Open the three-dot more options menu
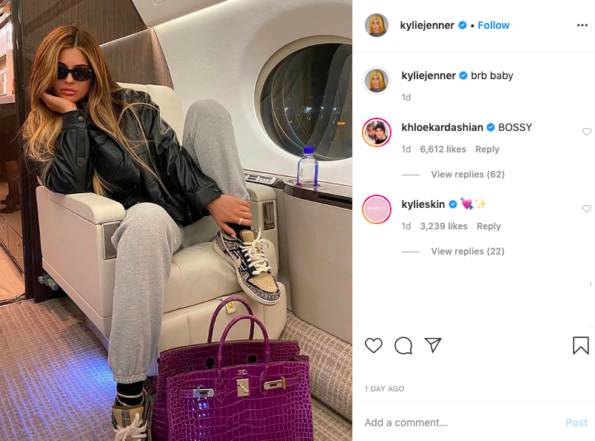Image resolution: width=595 pixels, height=441 pixels. click(x=582, y=25)
